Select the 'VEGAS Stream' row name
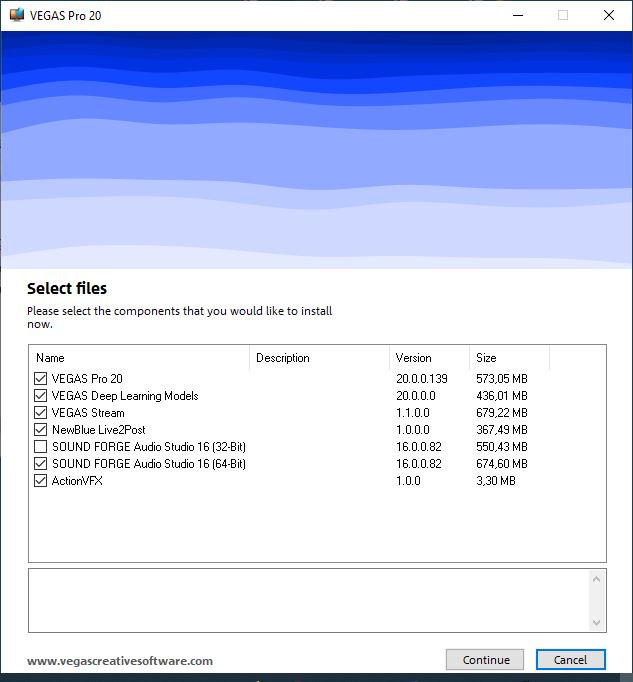The width and height of the screenshot is (633, 682). 88,412
